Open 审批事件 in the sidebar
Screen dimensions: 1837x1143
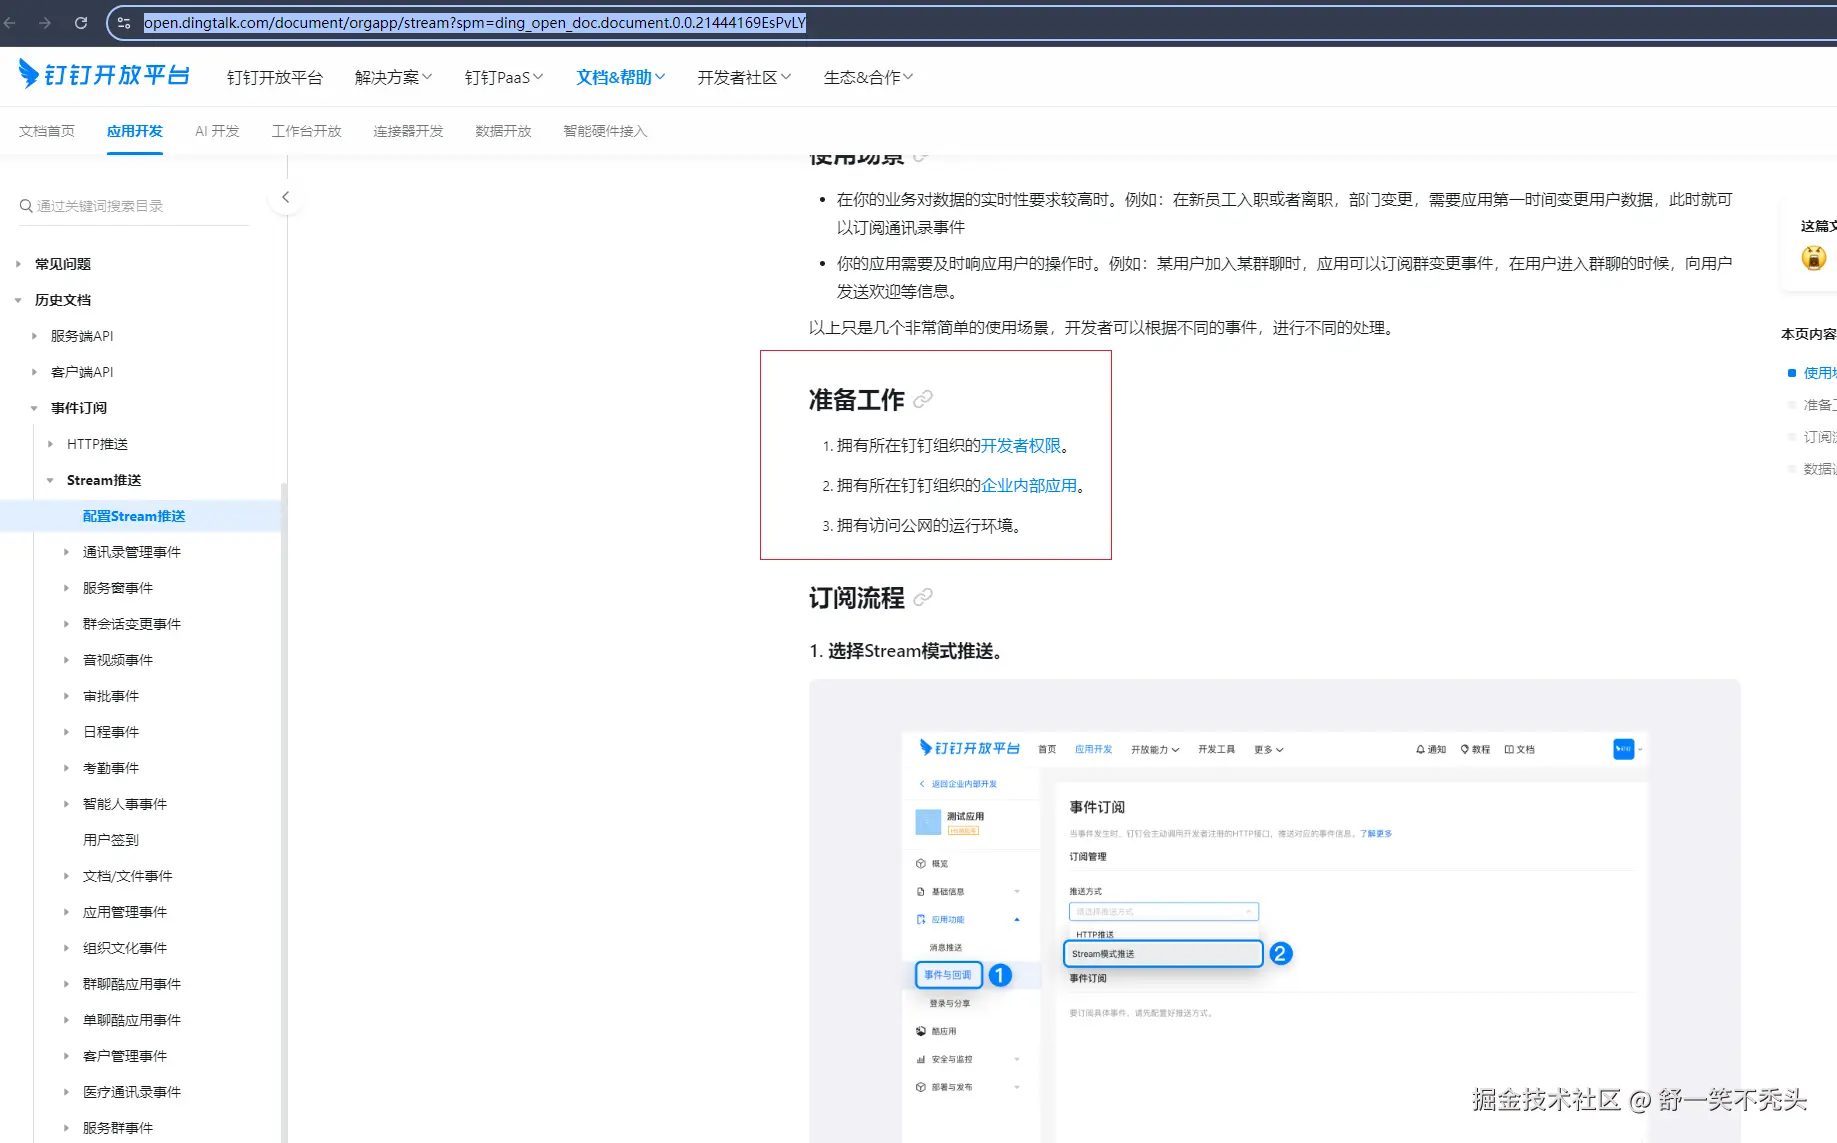111,696
